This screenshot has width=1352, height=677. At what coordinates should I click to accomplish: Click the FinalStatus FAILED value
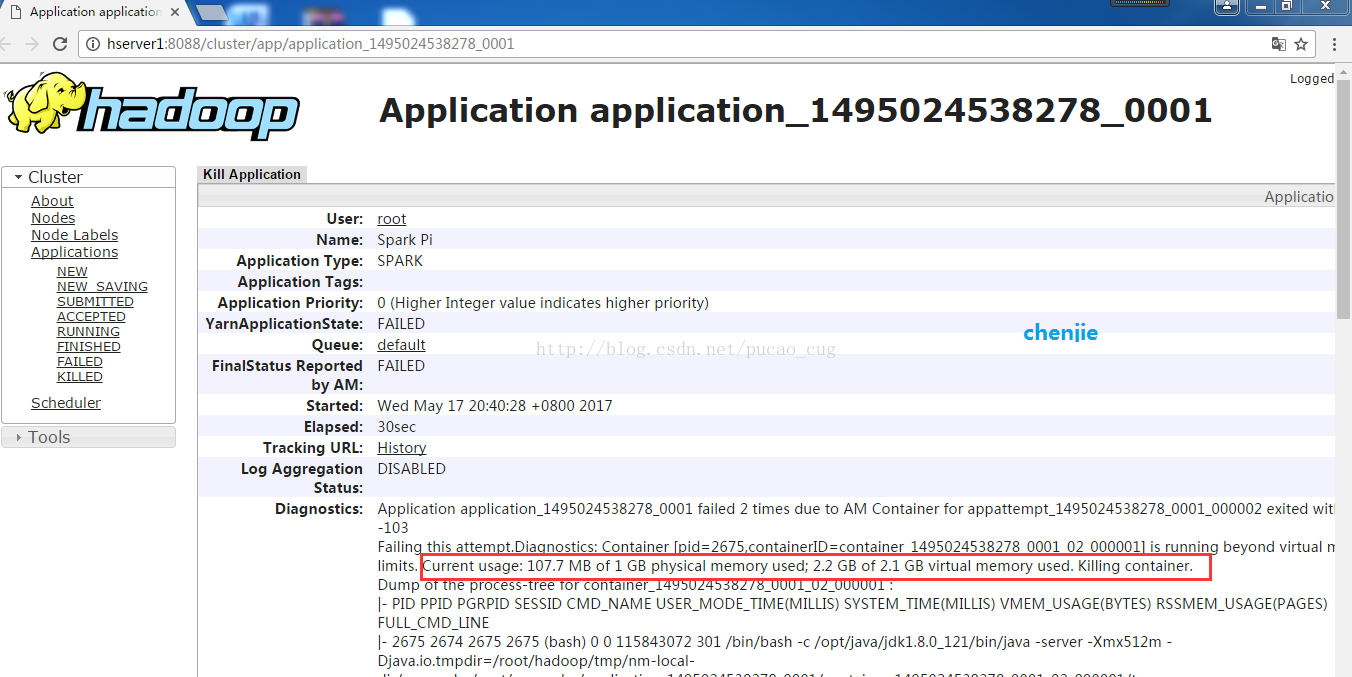click(x=401, y=366)
